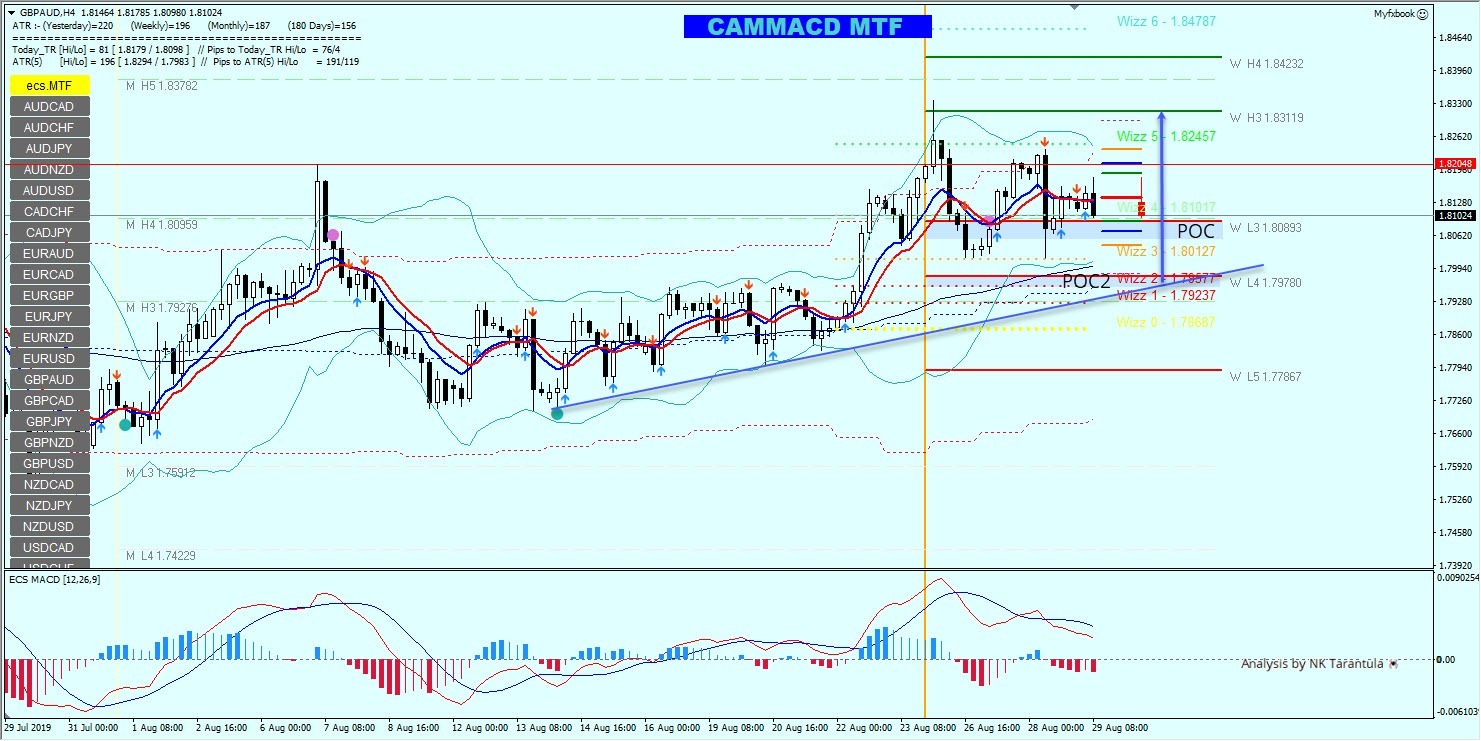Switch chart to AUDCAD pair
This screenshot has height=741, width=1481.
click(50, 107)
